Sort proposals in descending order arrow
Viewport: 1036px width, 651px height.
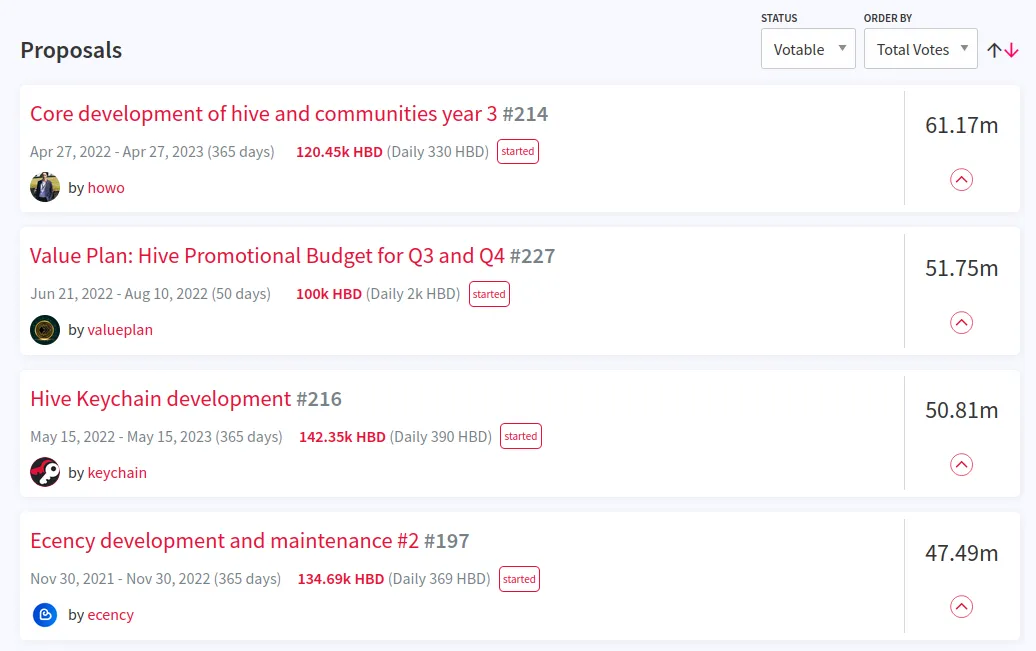(x=1012, y=50)
